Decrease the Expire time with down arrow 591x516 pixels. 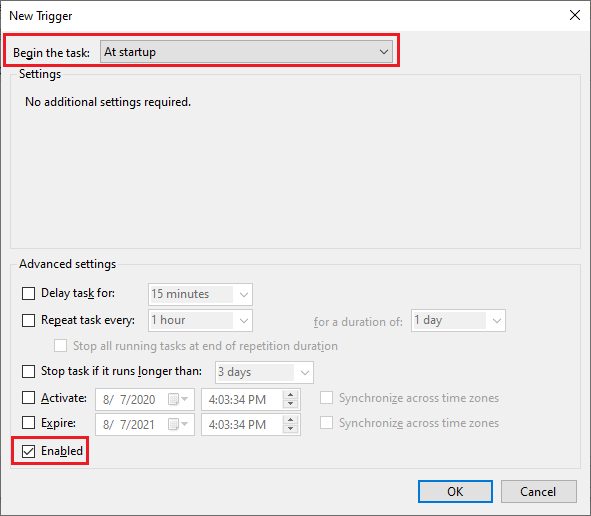tap(291, 429)
